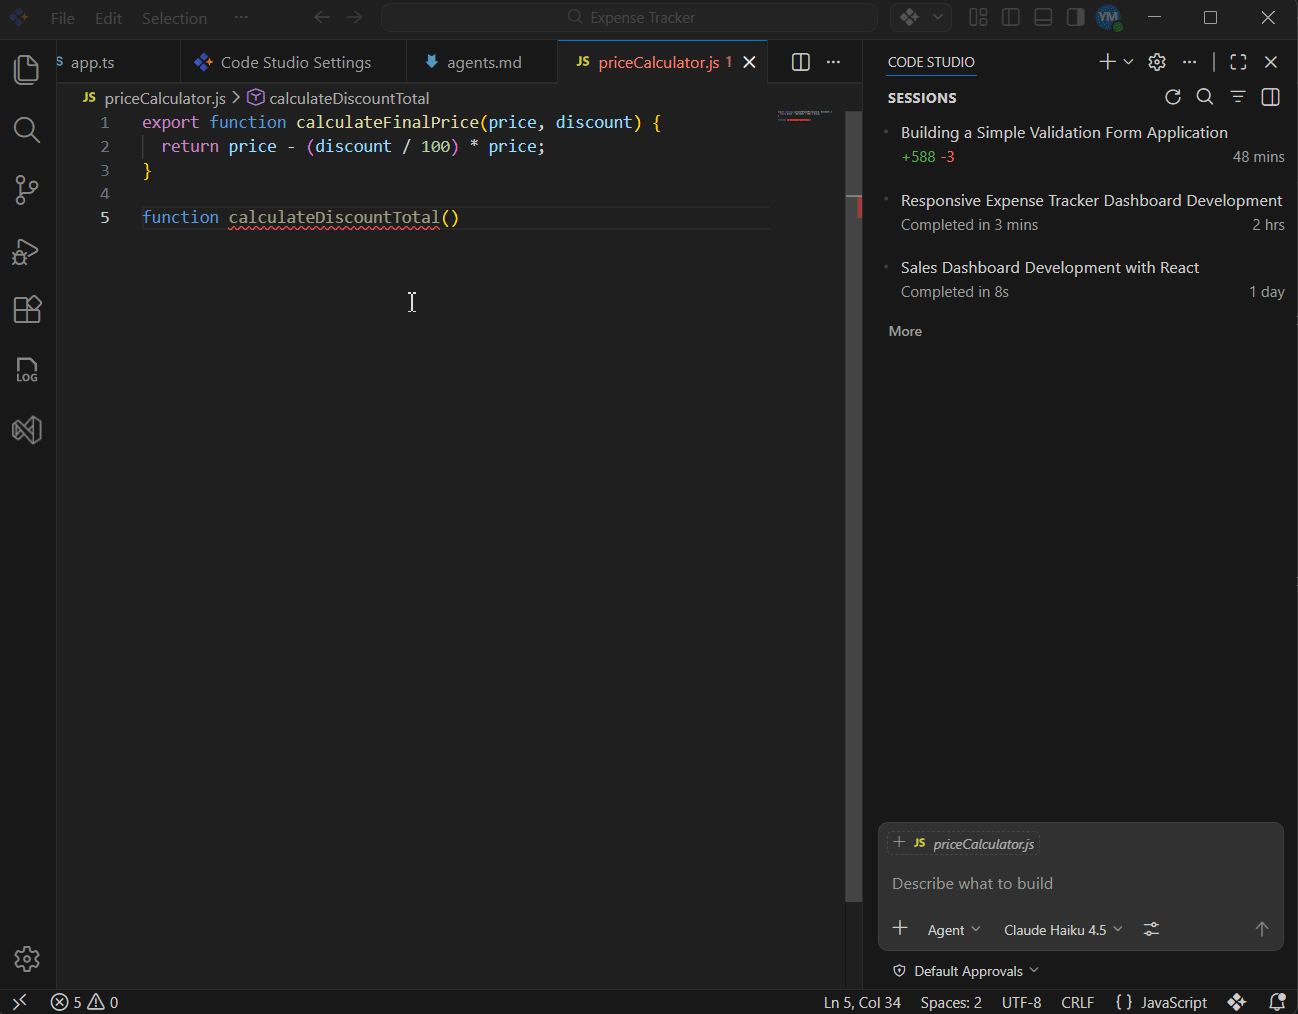Image resolution: width=1298 pixels, height=1014 pixels.
Task: Search sessions with magnifier icon
Action: [x=1205, y=97]
